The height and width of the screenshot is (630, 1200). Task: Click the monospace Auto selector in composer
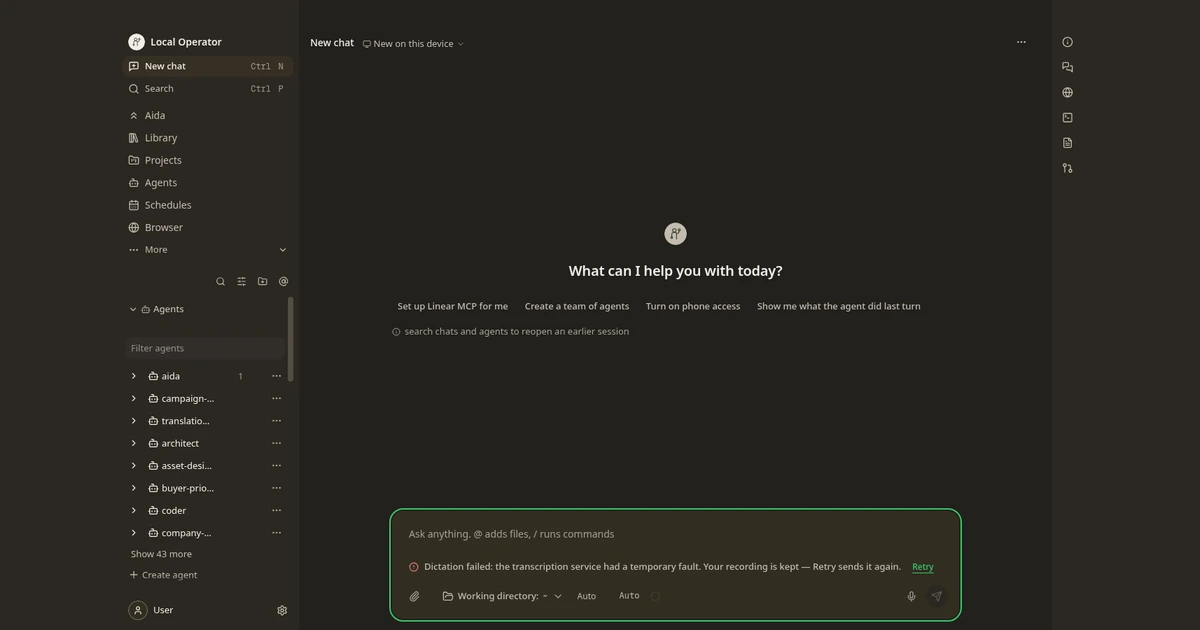[x=629, y=596]
